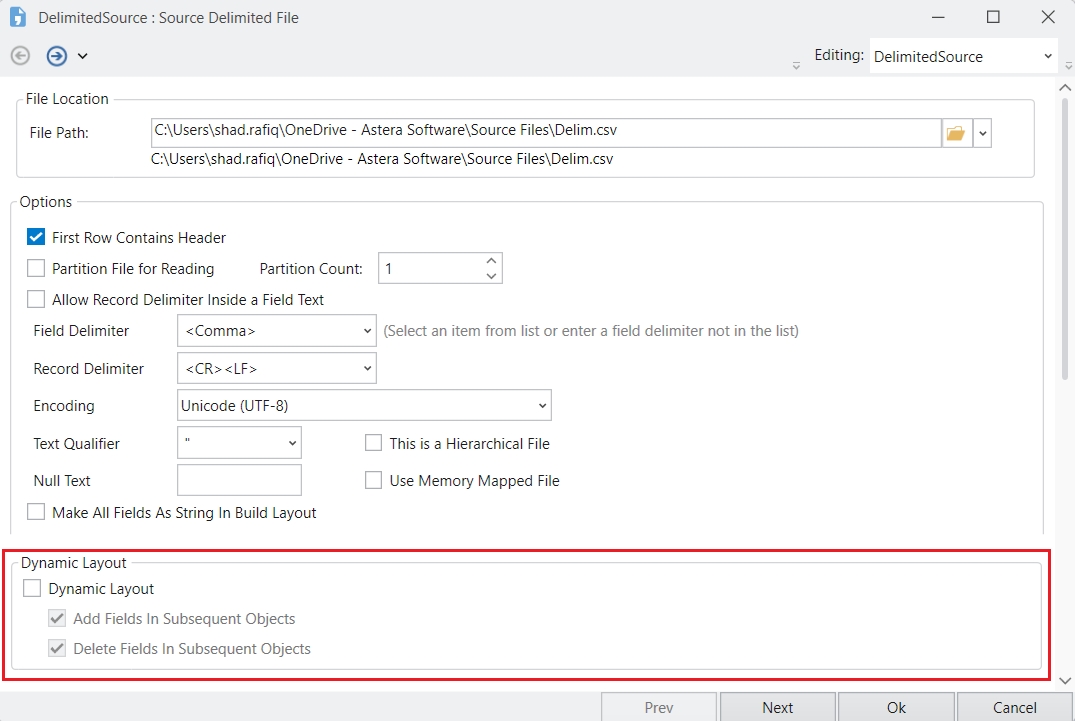The height and width of the screenshot is (721, 1075).
Task: Click the back navigation arrow icon
Action: pyautogui.click(x=20, y=56)
